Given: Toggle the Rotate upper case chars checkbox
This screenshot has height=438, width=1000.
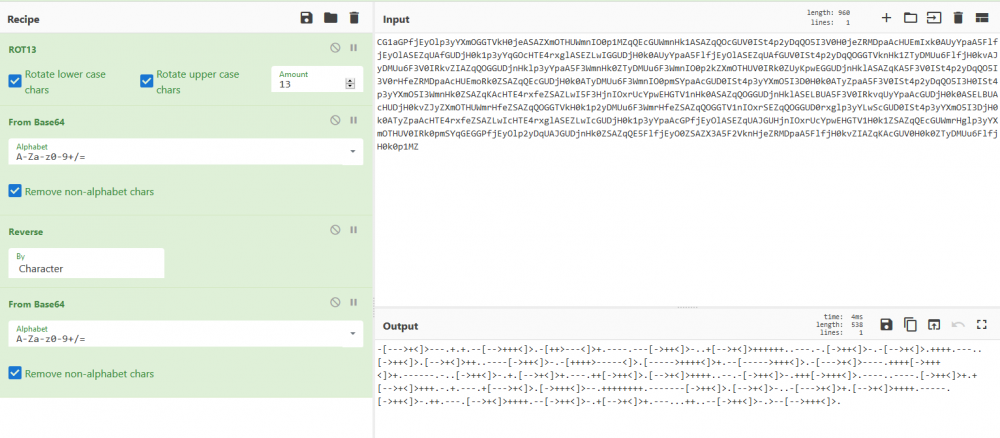Looking at the screenshot, I should [148, 81].
